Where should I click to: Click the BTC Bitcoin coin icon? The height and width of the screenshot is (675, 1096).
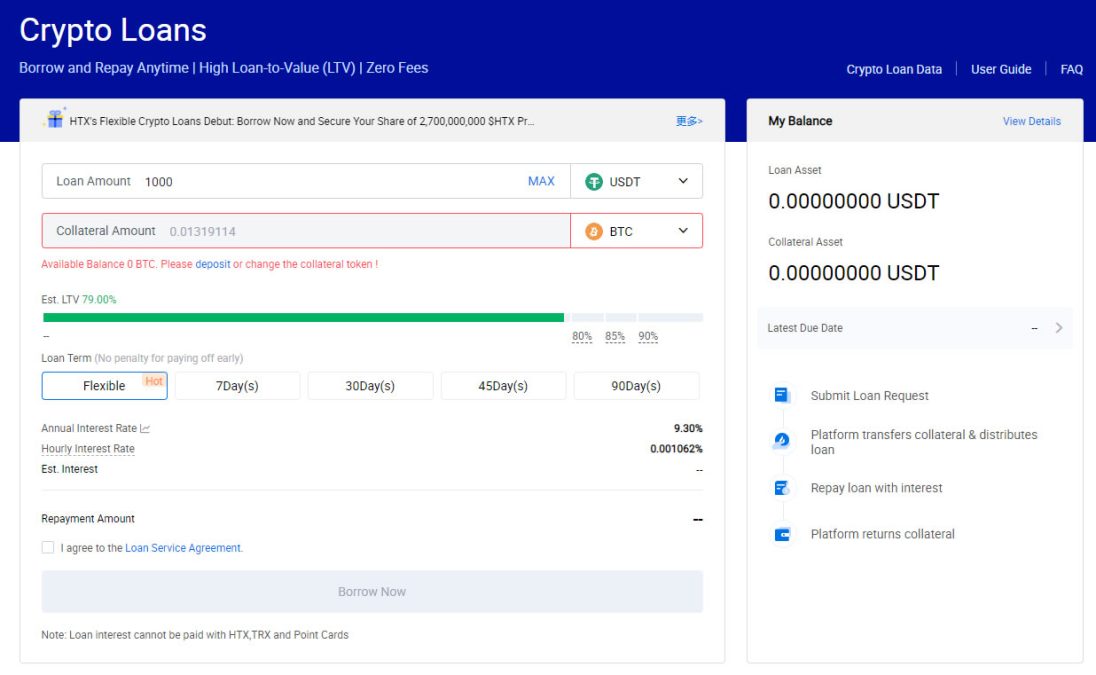click(x=593, y=231)
